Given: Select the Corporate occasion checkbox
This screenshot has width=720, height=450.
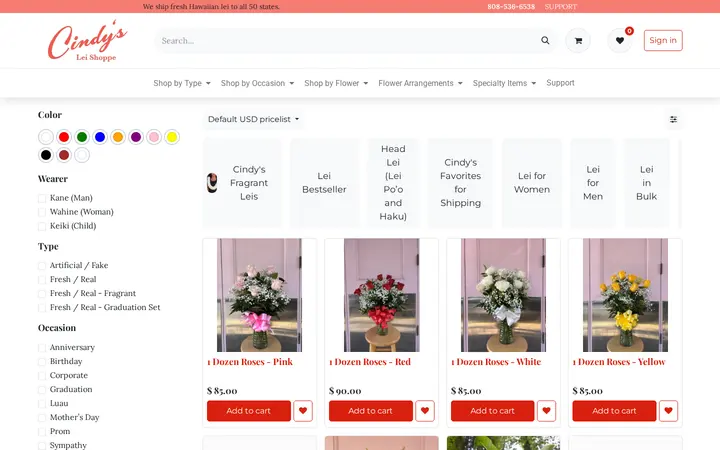Looking at the screenshot, I should tap(42, 376).
